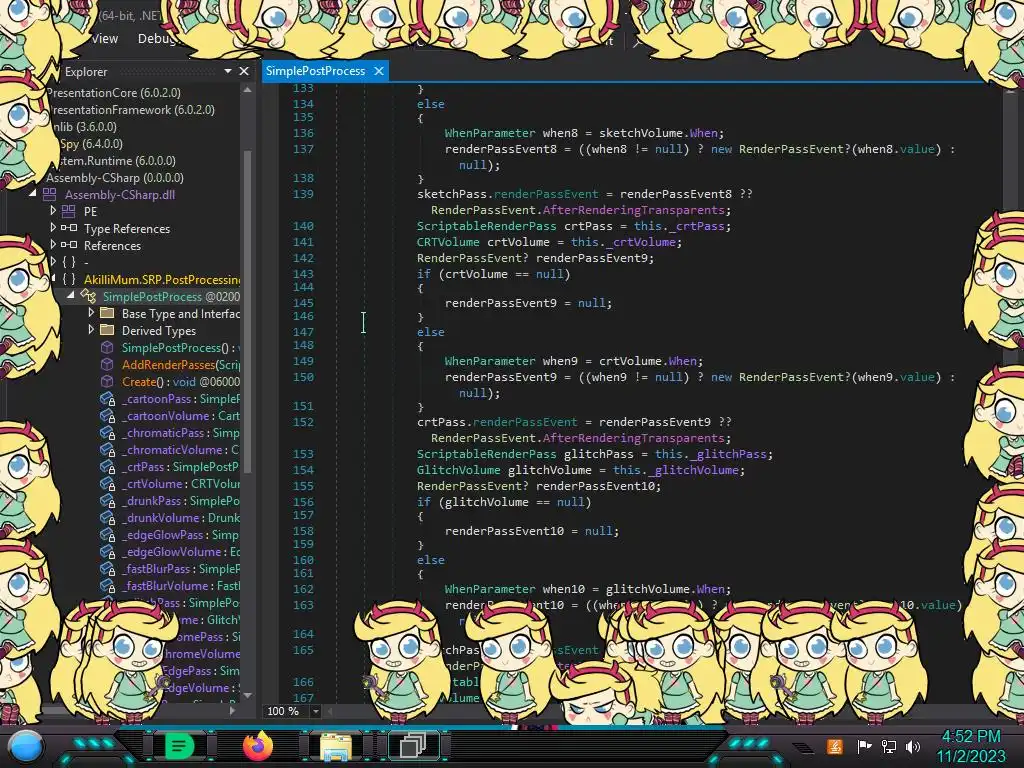Screen dimensions: 1024x768
Task: Open the View menu
Action: 104,39
